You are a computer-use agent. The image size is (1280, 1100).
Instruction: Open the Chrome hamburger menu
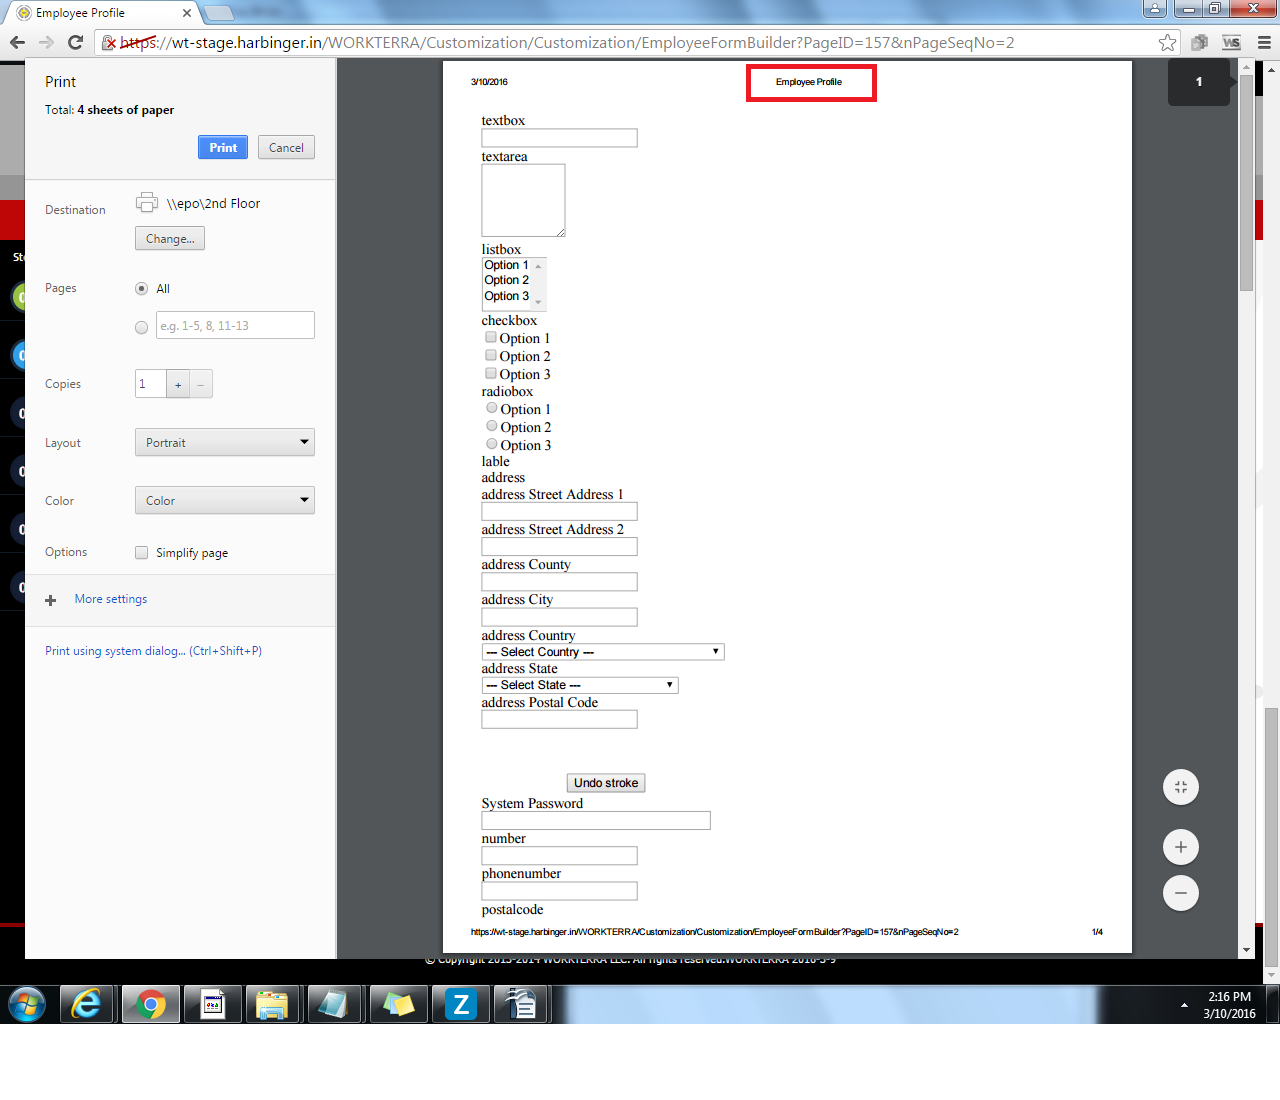tap(1264, 42)
